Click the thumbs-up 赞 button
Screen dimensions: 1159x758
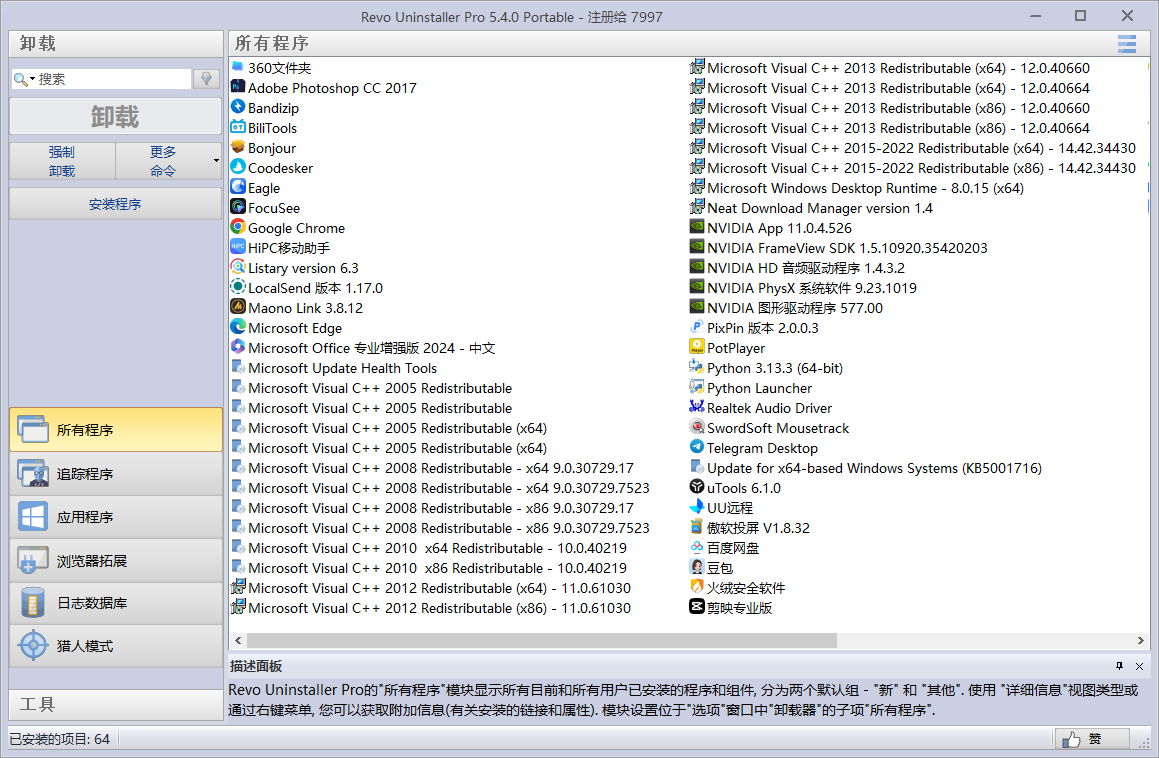(x=1092, y=739)
